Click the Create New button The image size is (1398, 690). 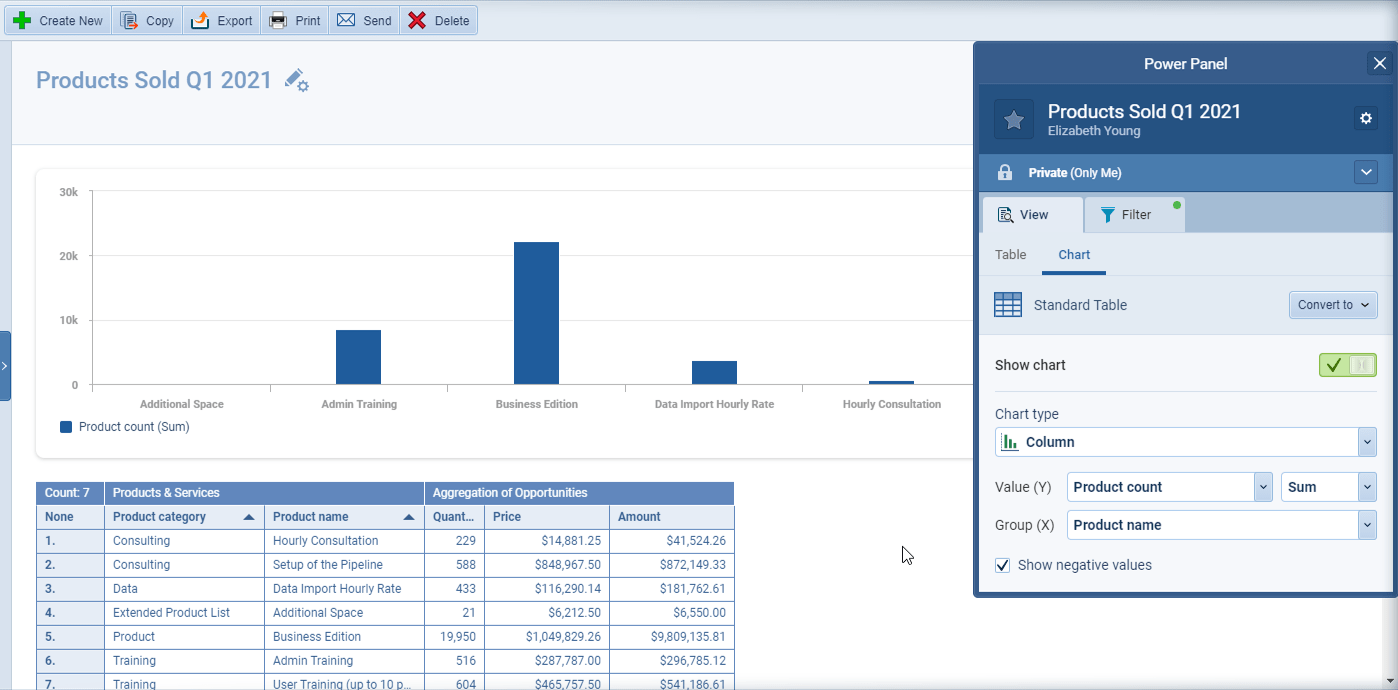coord(57,19)
